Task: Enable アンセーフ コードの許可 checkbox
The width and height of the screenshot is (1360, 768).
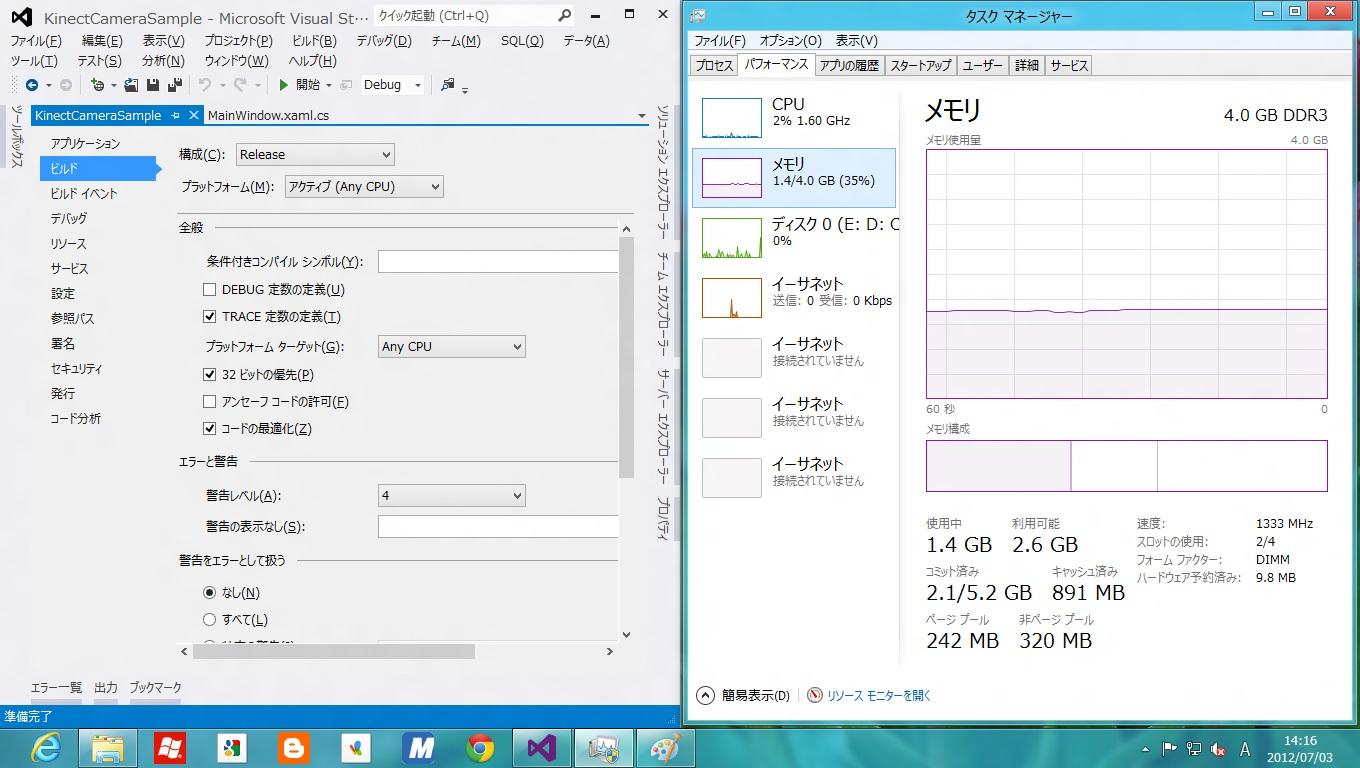Action: [209, 401]
